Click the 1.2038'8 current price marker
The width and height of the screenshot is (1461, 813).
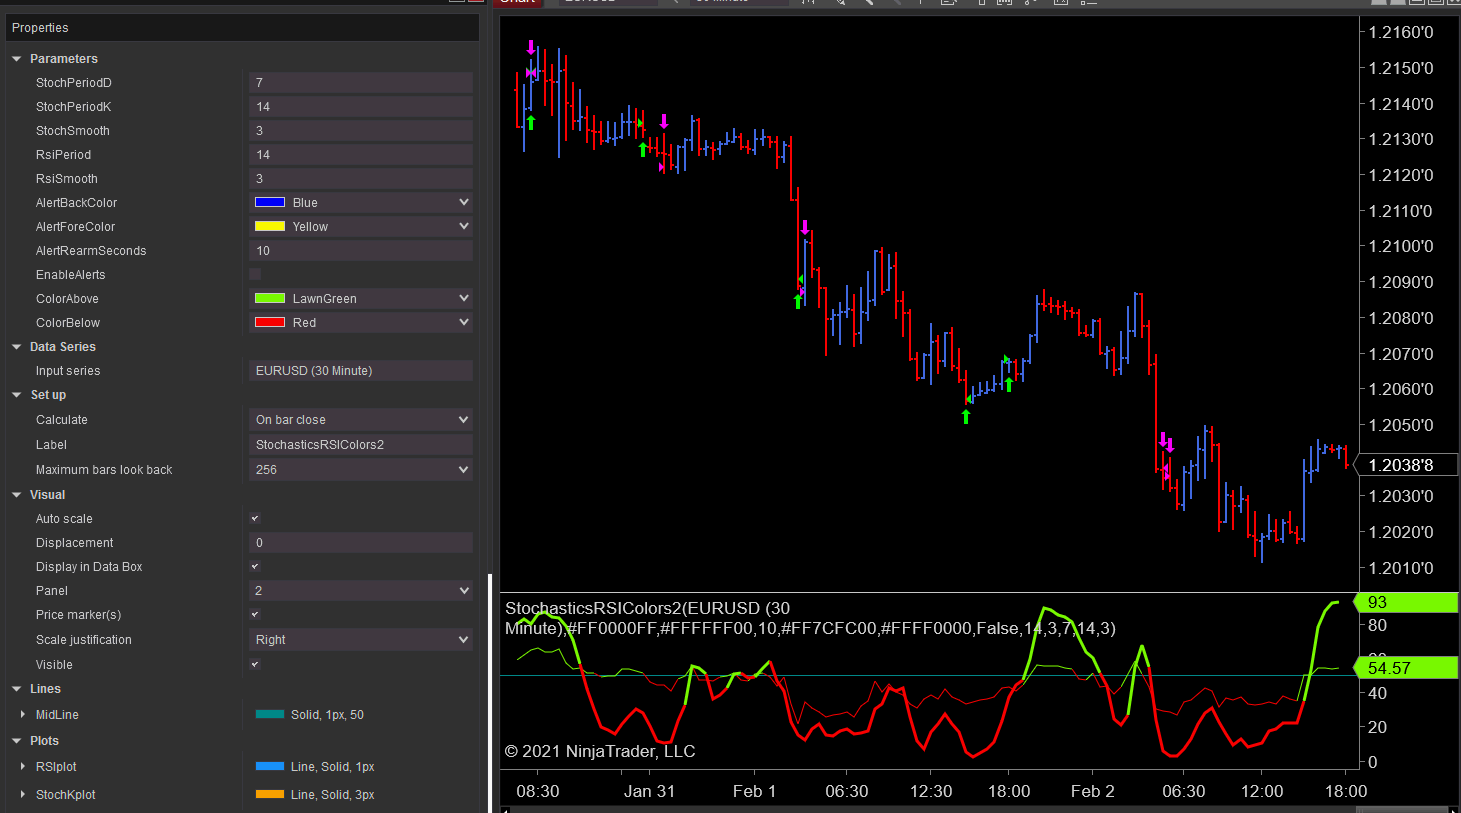click(x=1406, y=465)
